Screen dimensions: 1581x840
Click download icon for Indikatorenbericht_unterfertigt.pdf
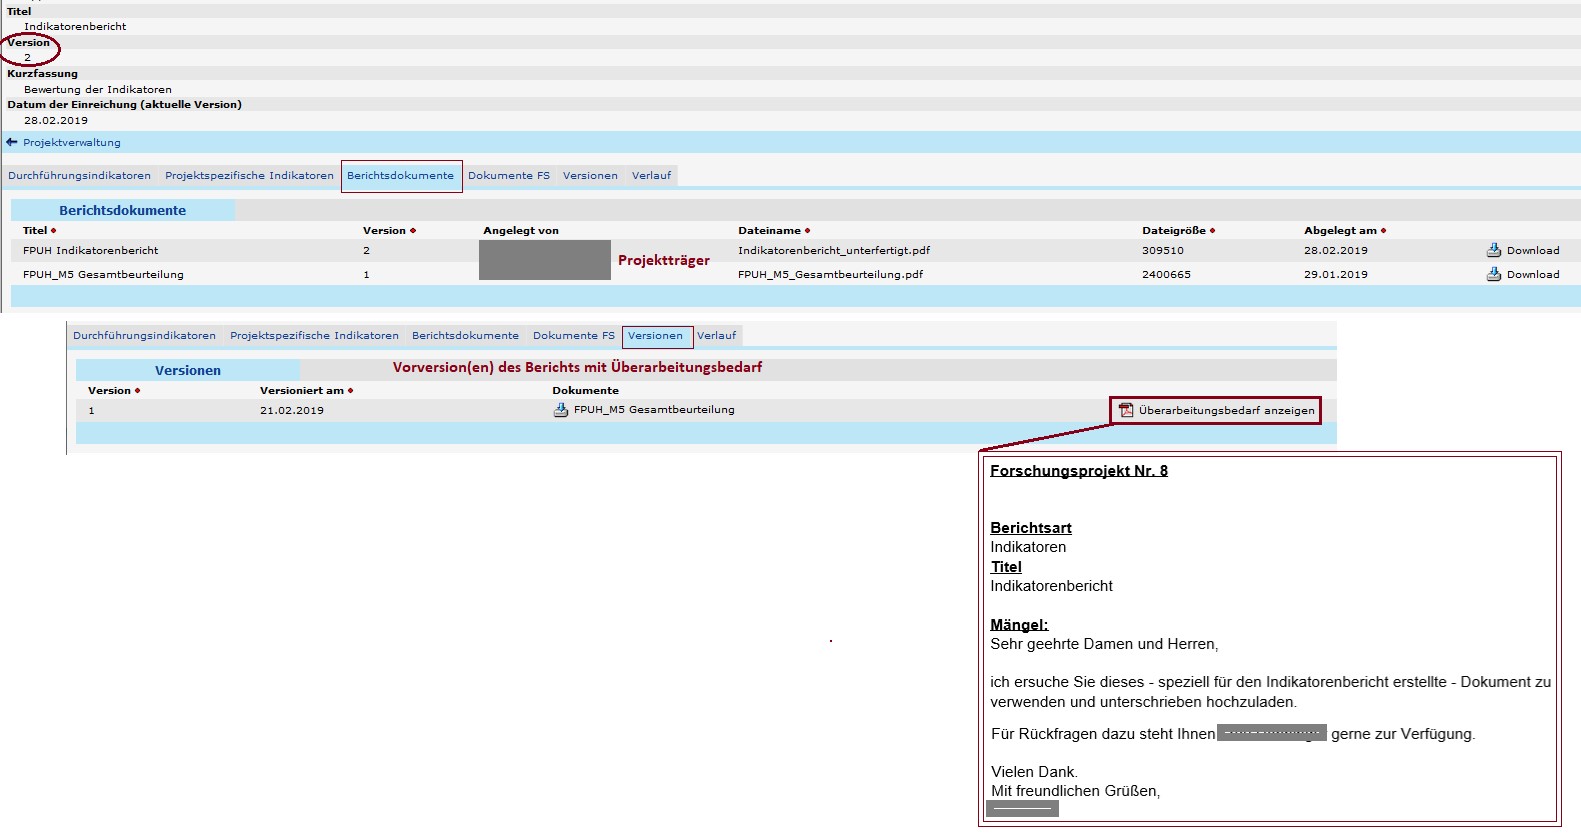click(x=1493, y=250)
